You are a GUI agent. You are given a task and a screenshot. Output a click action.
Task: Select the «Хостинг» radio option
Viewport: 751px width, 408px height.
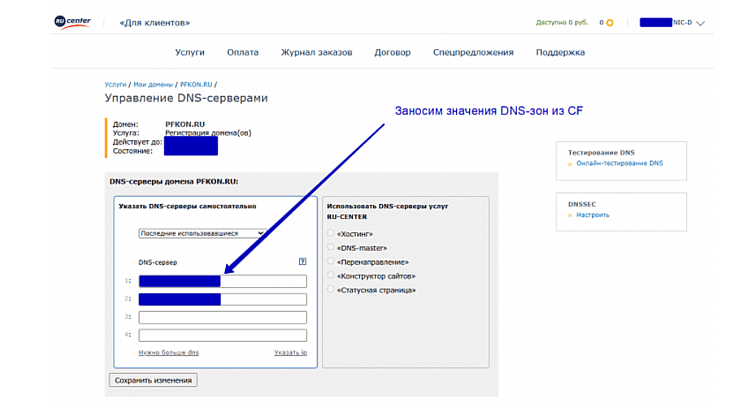pos(330,233)
